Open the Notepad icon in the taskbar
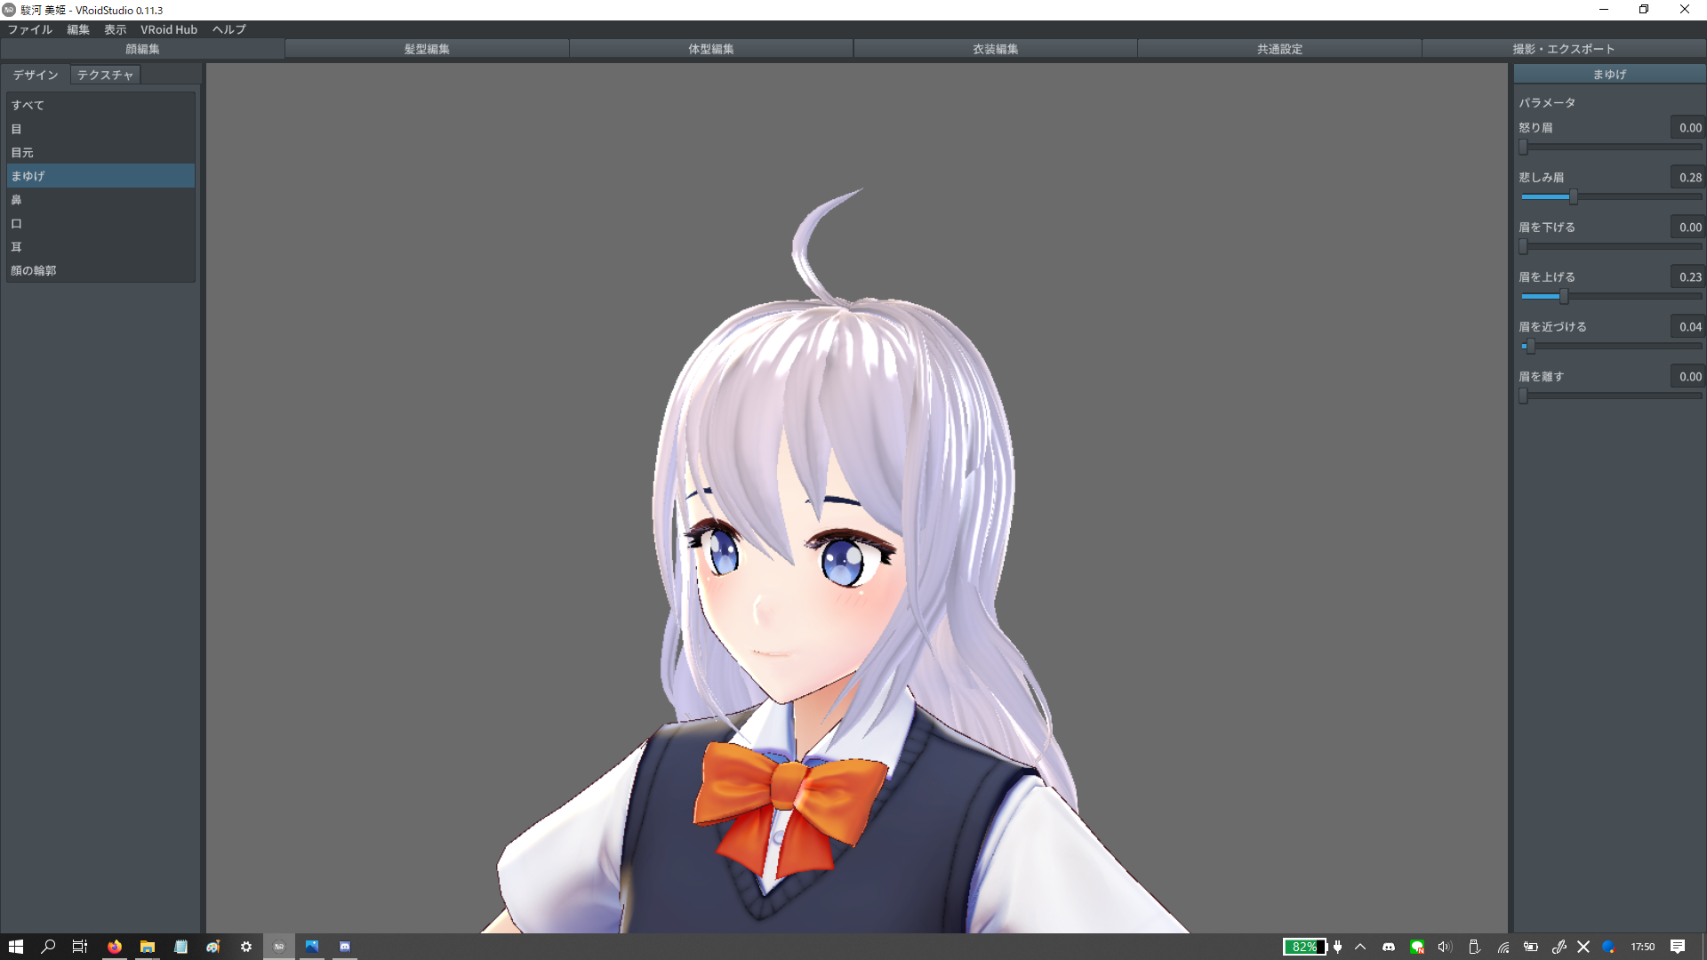Viewport: 1707px width, 960px height. tap(181, 946)
